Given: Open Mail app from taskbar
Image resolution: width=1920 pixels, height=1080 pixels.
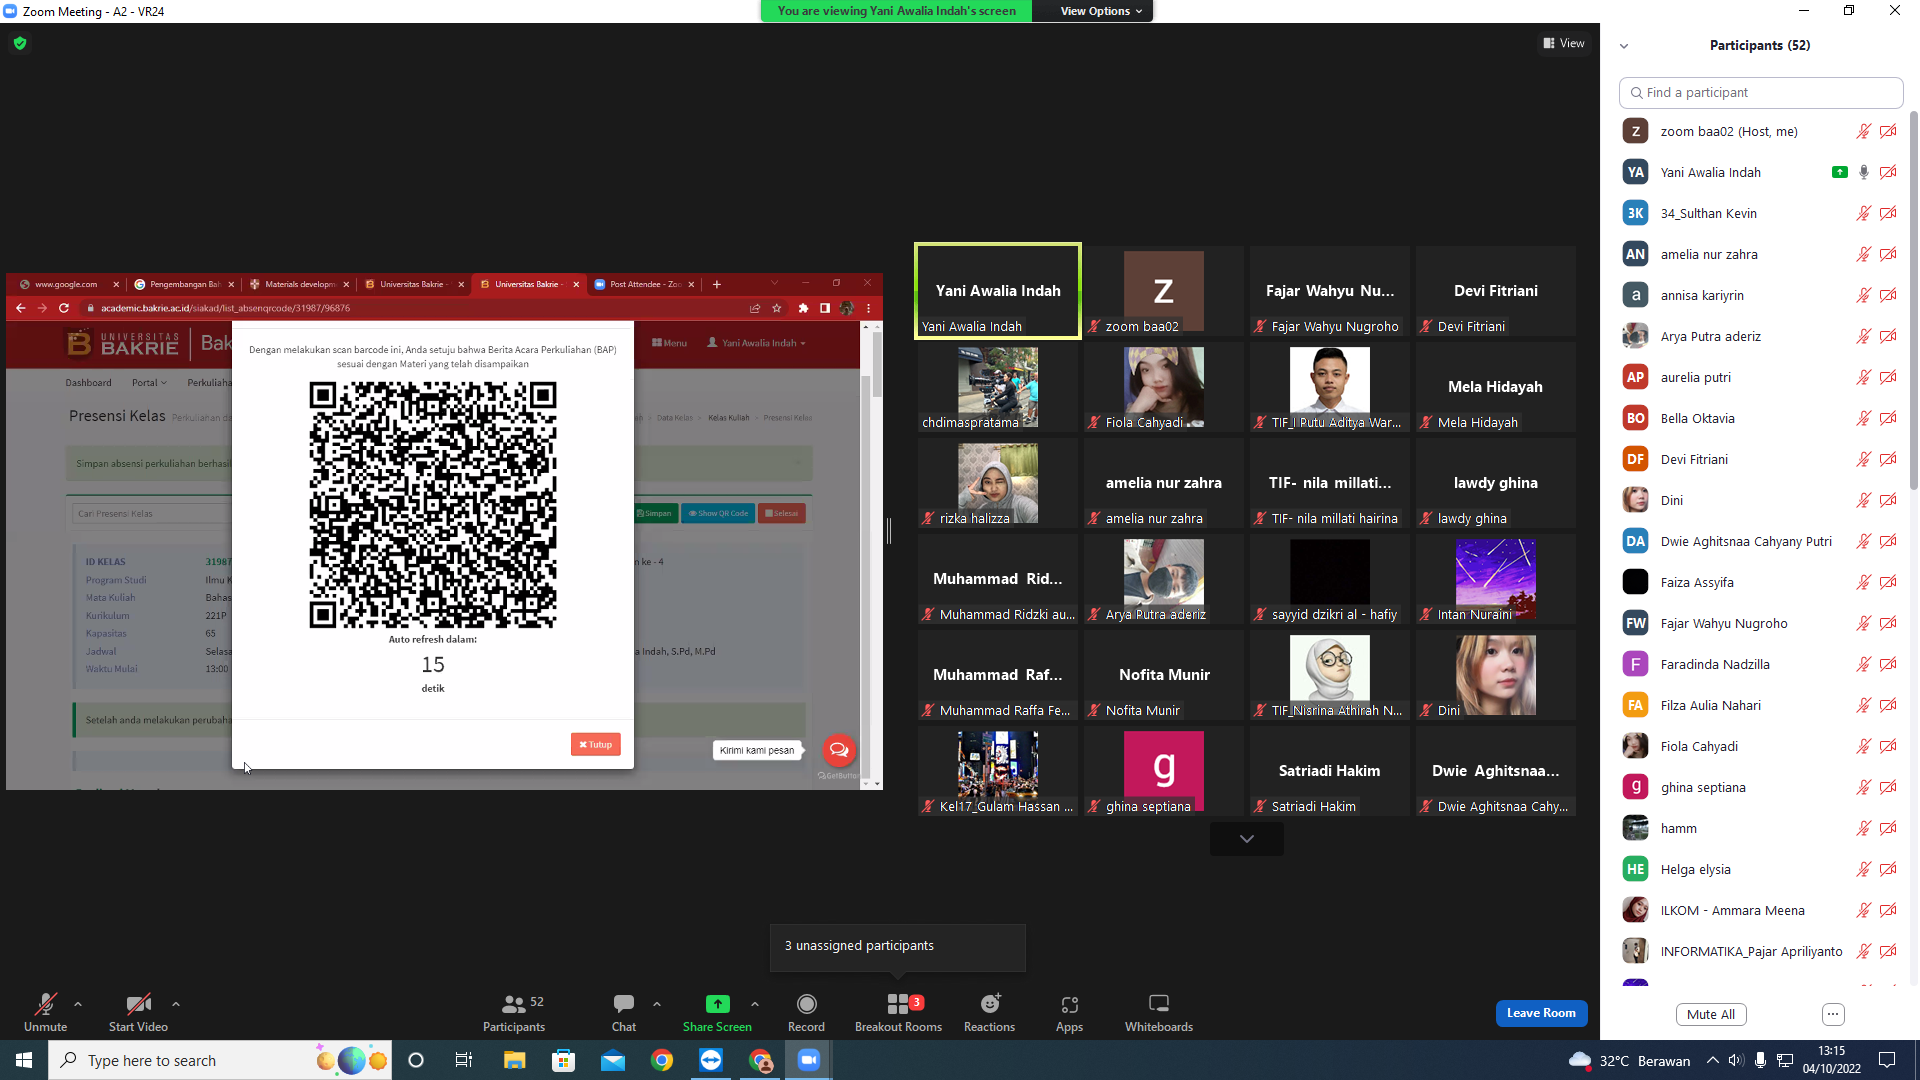Looking at the screenshot, I should tap(613, 1060).
